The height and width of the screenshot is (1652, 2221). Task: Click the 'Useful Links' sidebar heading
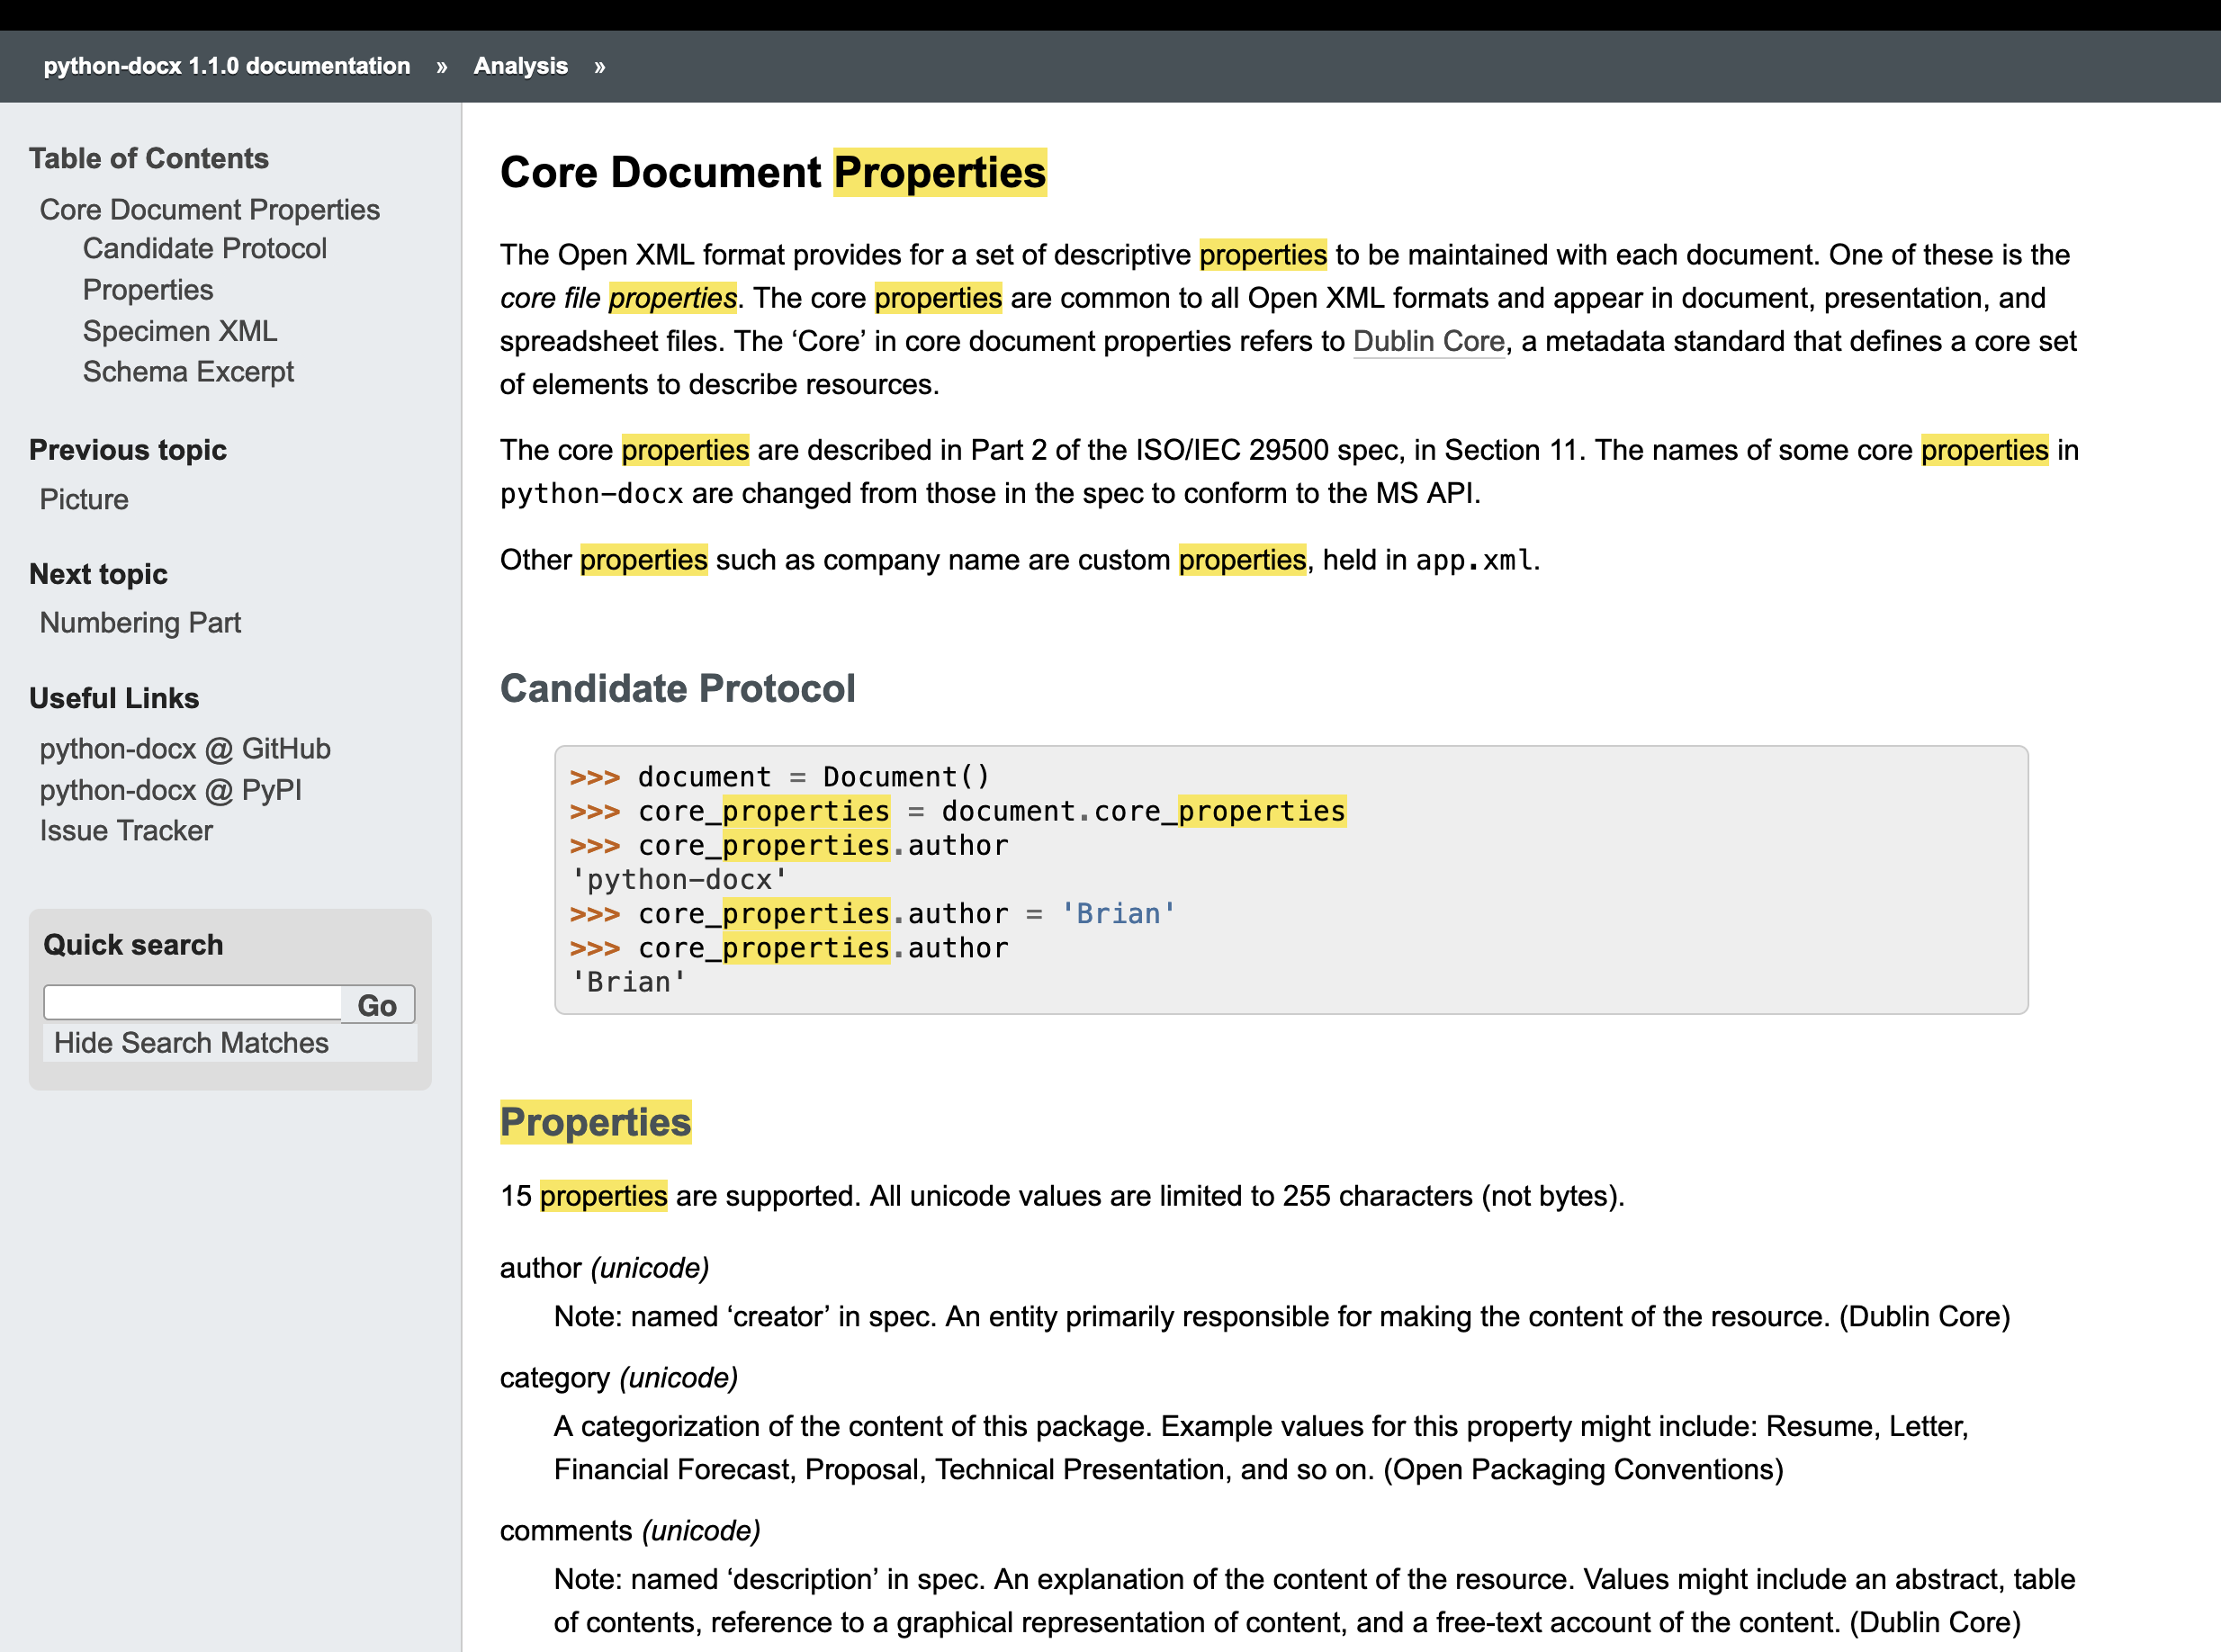(114, 698)
